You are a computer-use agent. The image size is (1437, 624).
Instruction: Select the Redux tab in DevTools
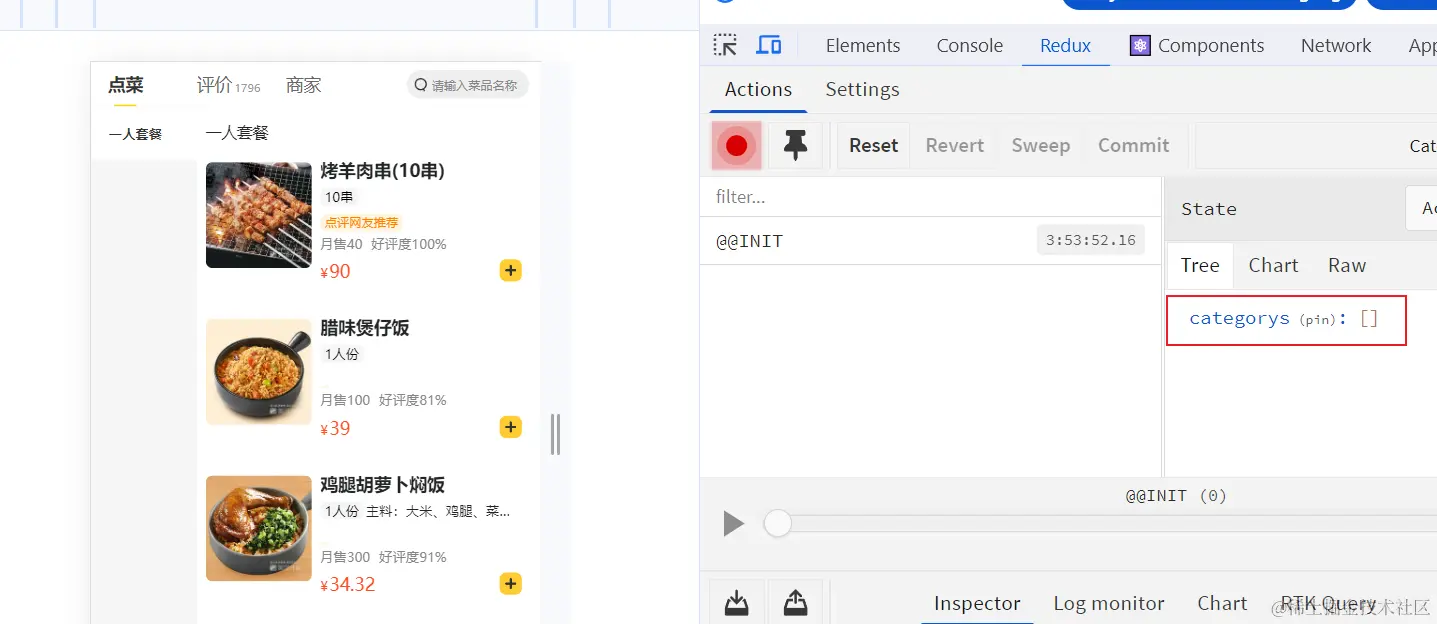(1066, 45)
